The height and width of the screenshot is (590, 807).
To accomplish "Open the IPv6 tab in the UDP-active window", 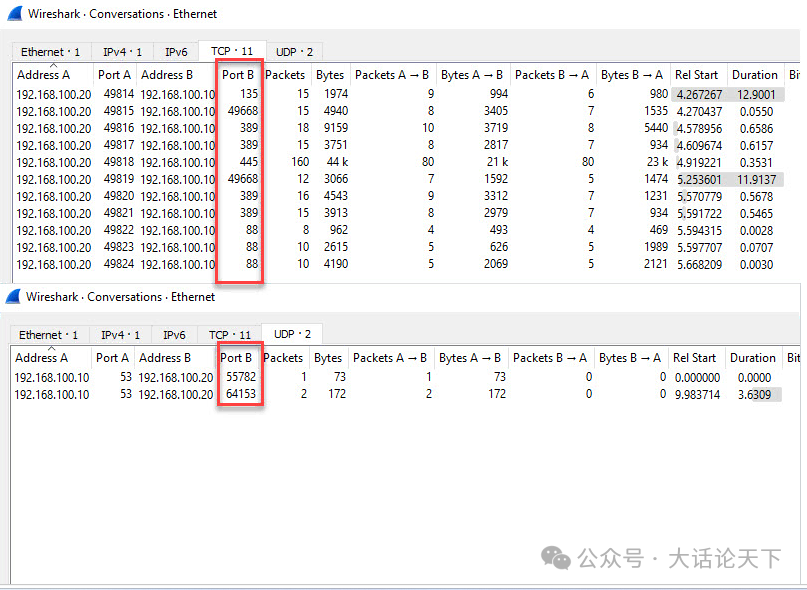I will click(x=174, y=335).
